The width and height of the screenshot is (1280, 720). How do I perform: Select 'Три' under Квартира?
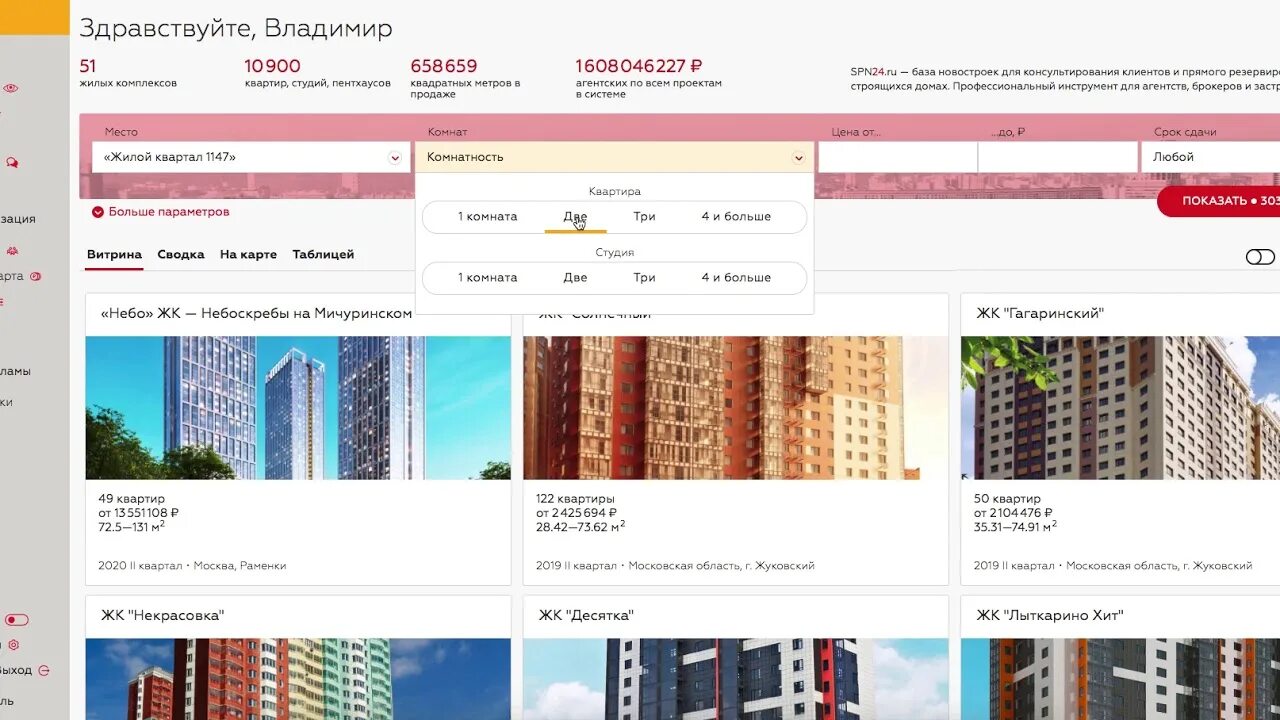pos(644,216)
